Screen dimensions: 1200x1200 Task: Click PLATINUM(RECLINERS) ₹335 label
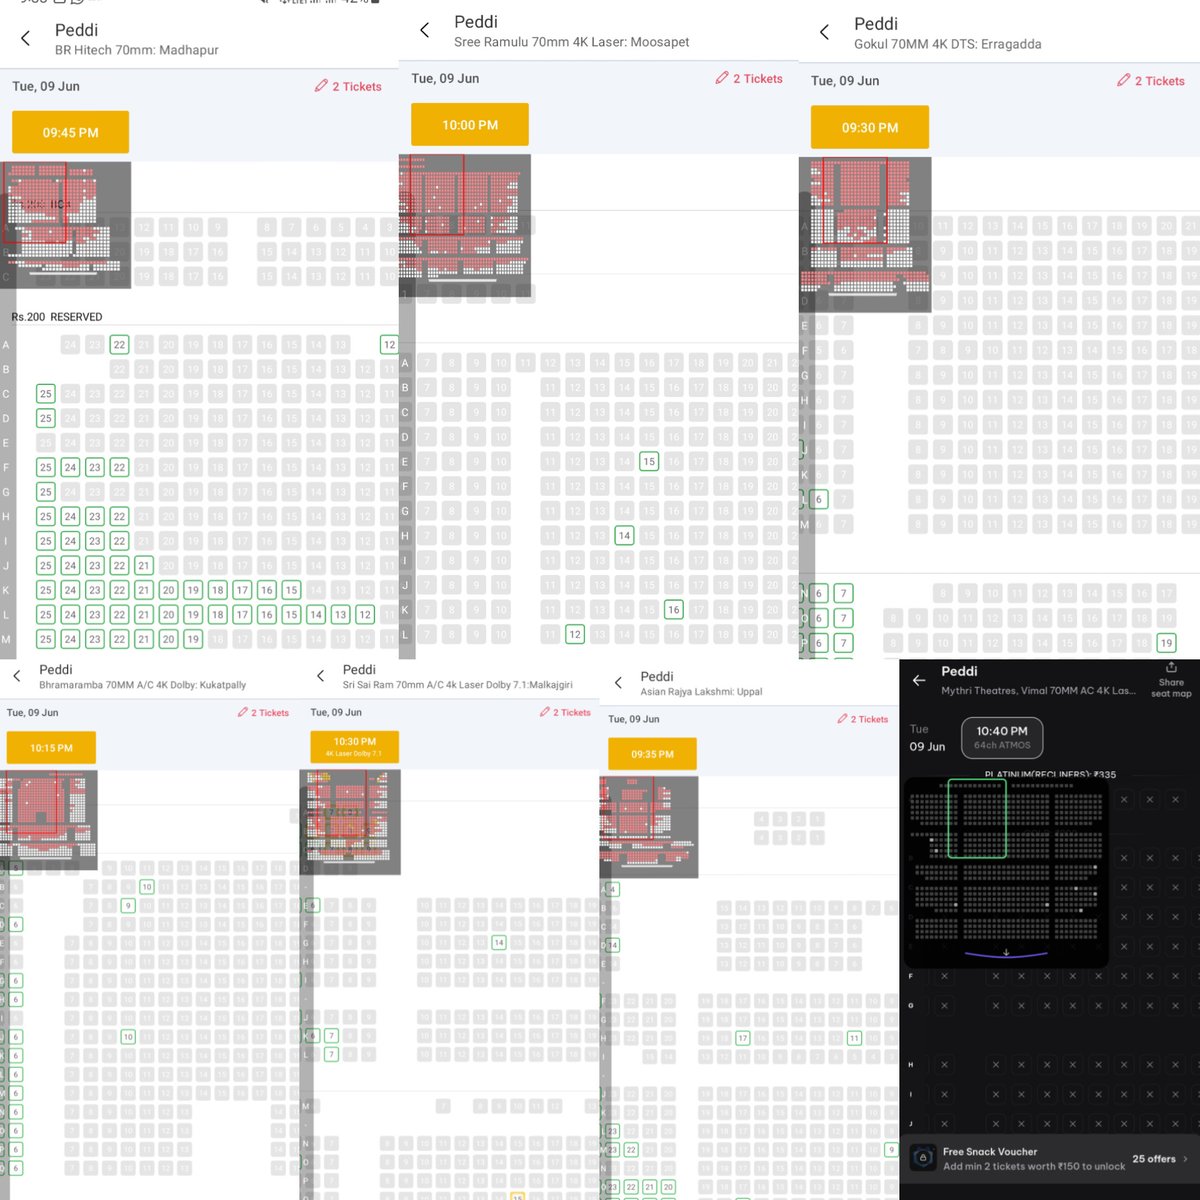(x=1050, y=774)
